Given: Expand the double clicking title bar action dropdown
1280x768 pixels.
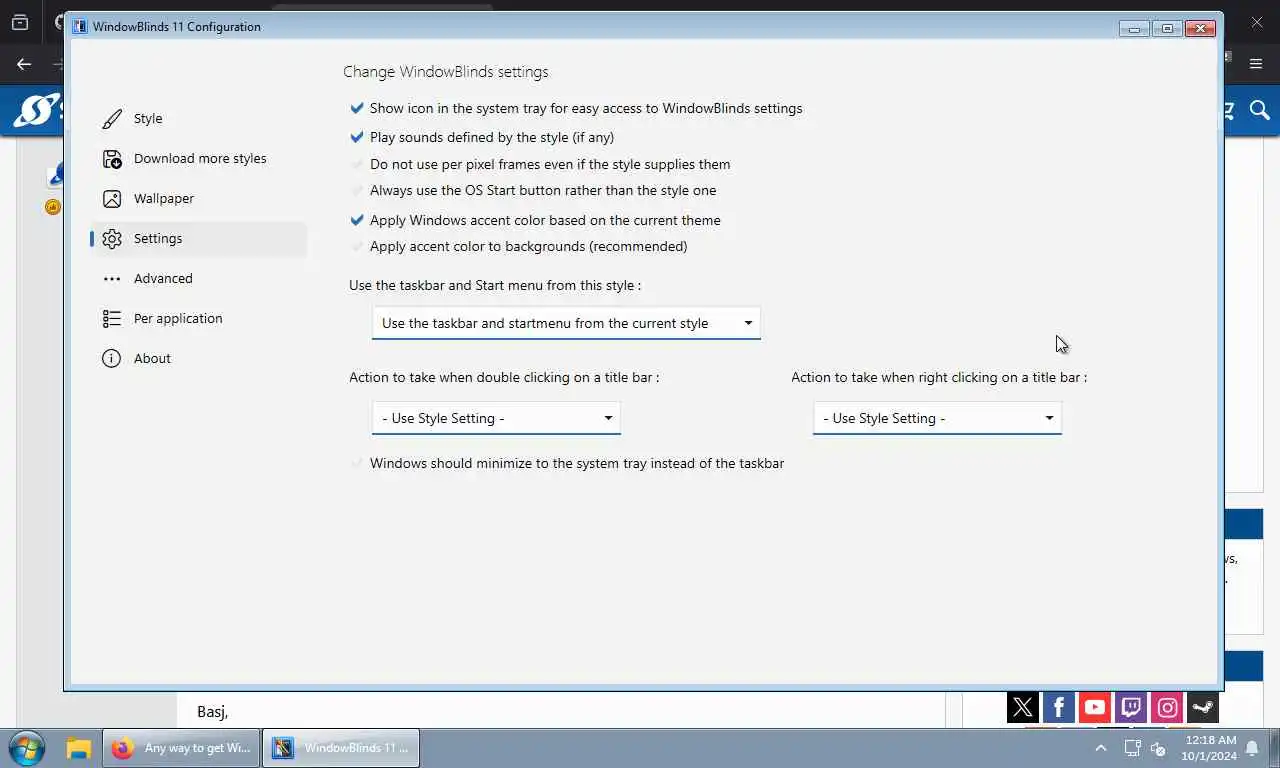Looking at the screenshot, I should 496,418.
